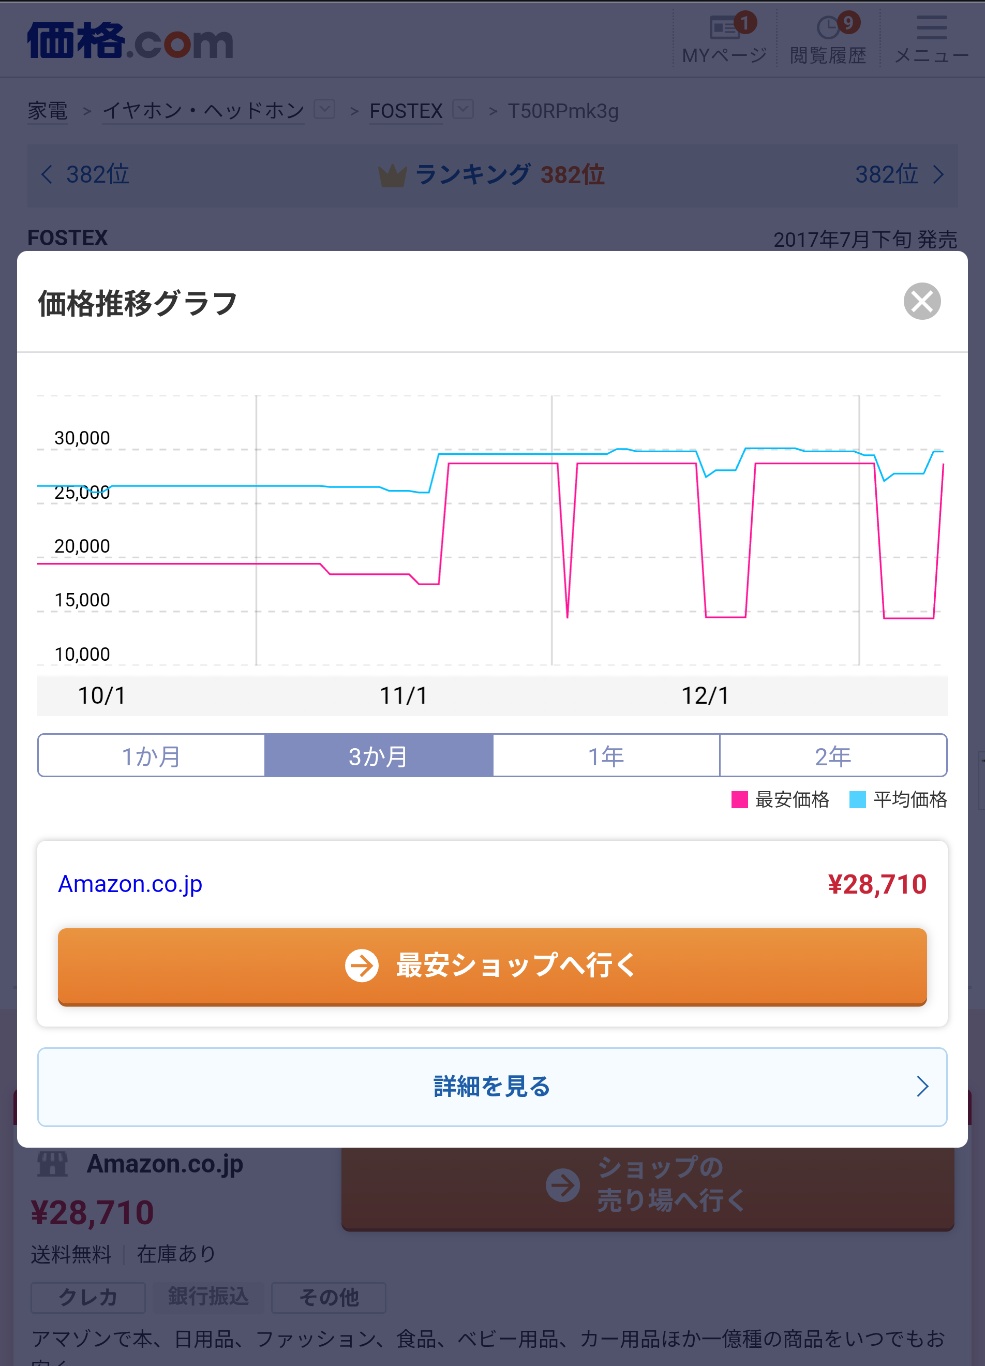Go to previous ranking with left chevron
The image size is (985, 1366).
pos(46,175)
